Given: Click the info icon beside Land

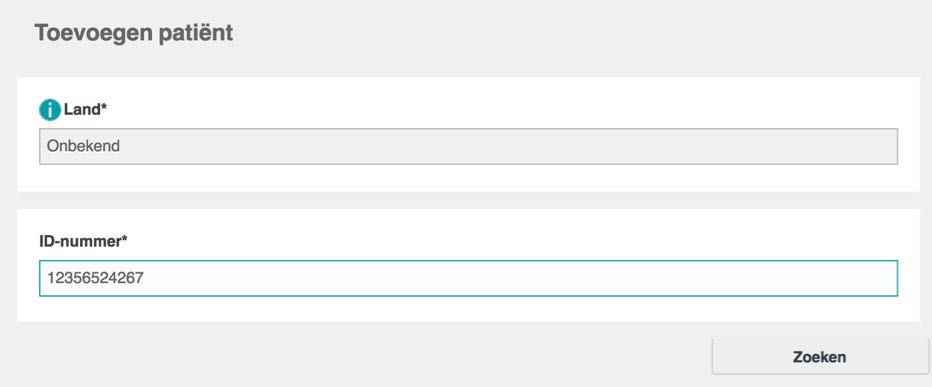Looking at the screenshot, I should pos(50,110).
